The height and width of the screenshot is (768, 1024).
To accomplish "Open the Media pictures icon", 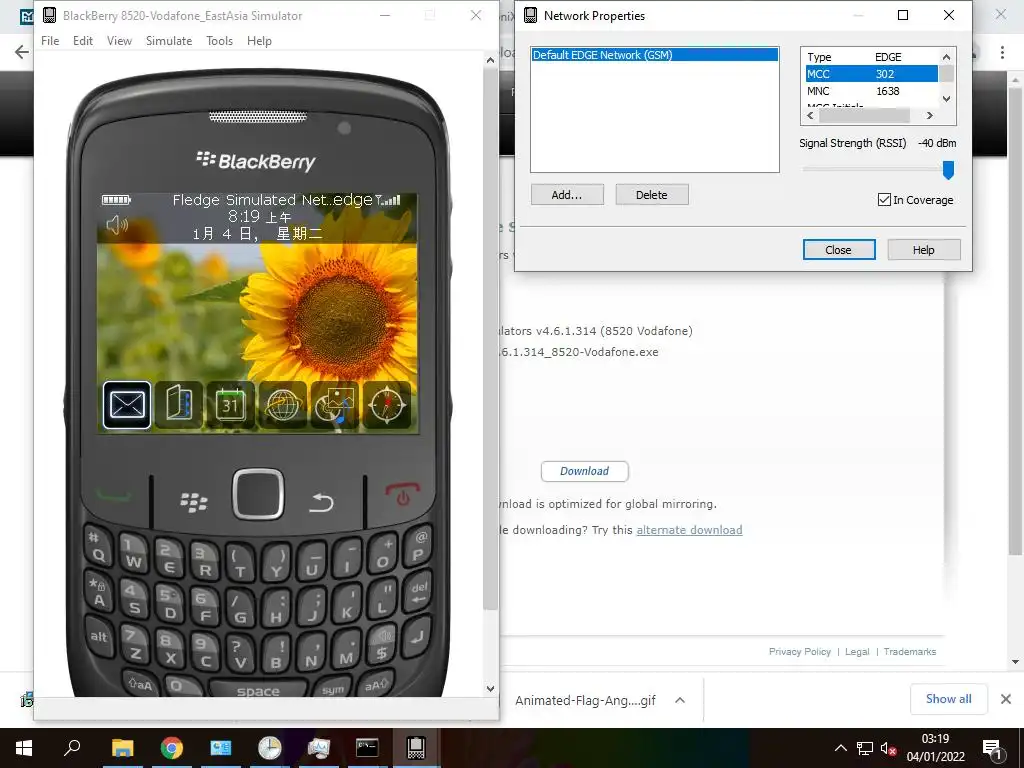I will click(x=334, y=405).
